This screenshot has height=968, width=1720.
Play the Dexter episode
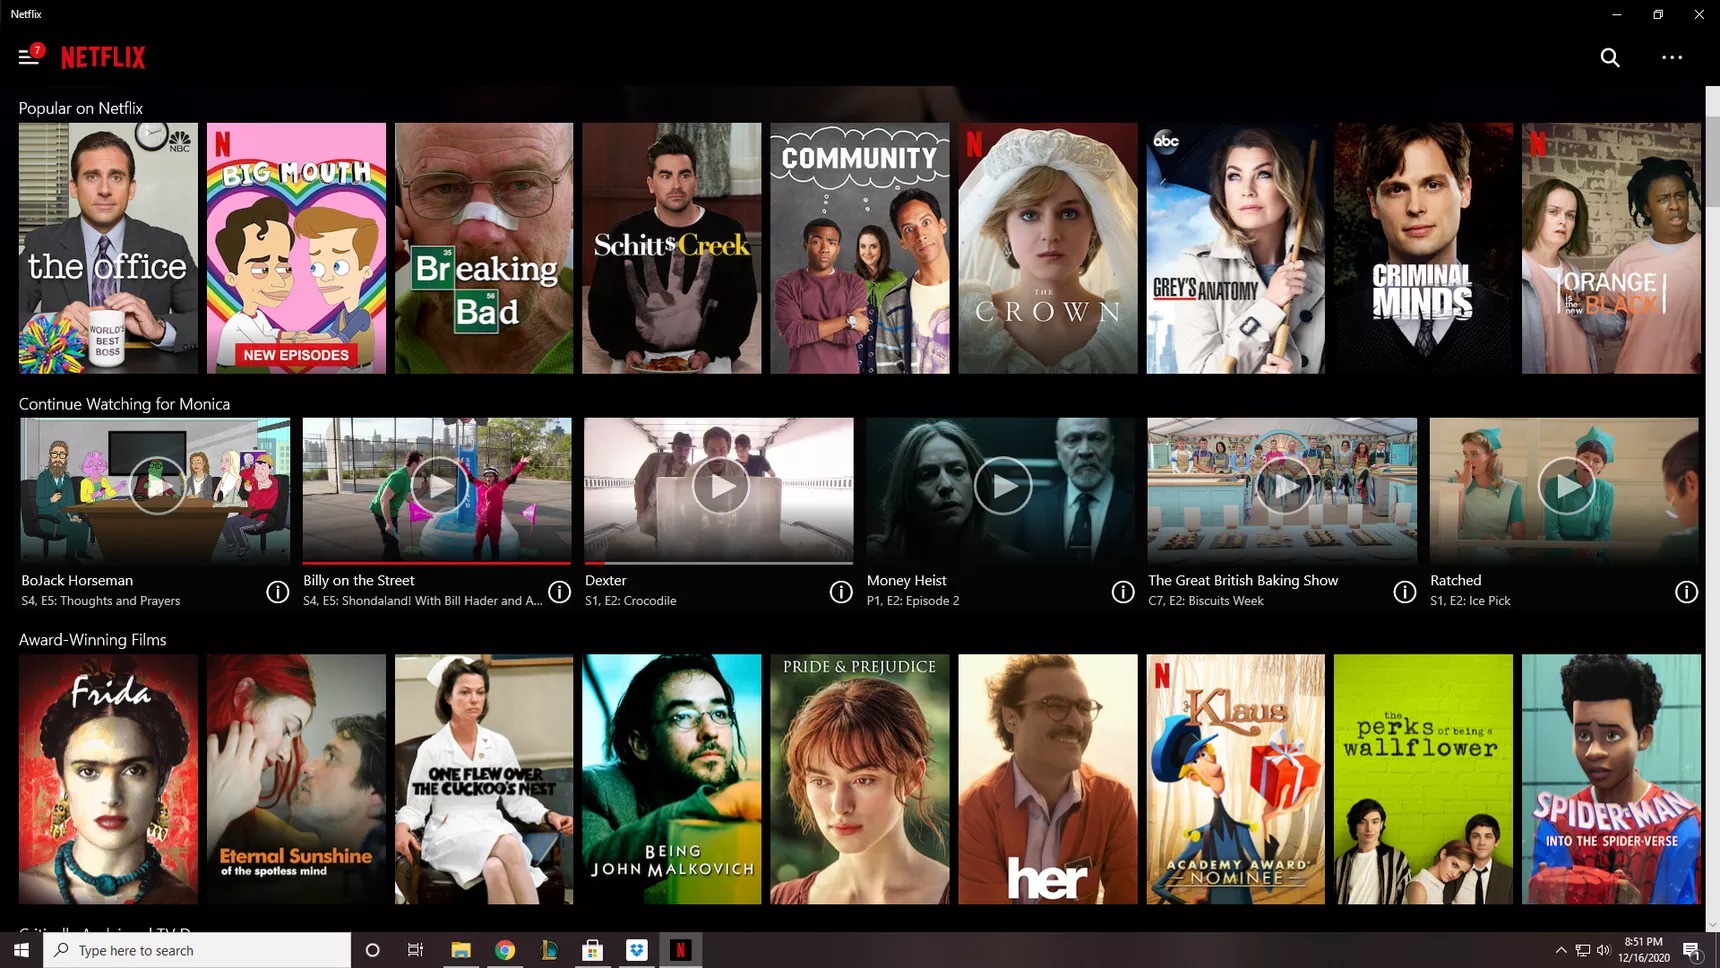(x=720, y=486)
